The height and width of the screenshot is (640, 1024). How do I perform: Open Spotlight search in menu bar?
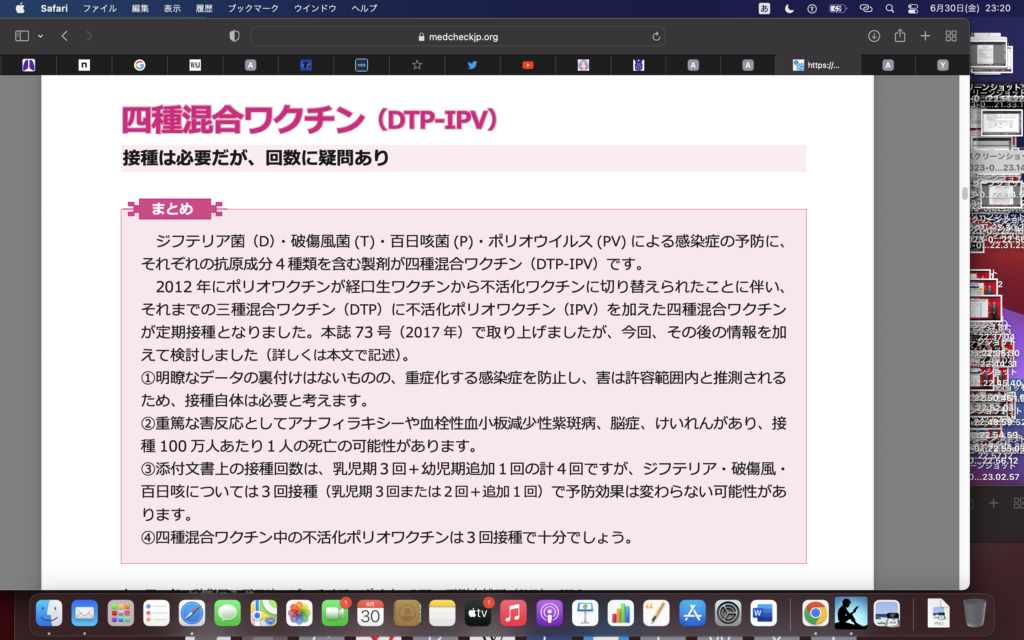tap(889, 8)
